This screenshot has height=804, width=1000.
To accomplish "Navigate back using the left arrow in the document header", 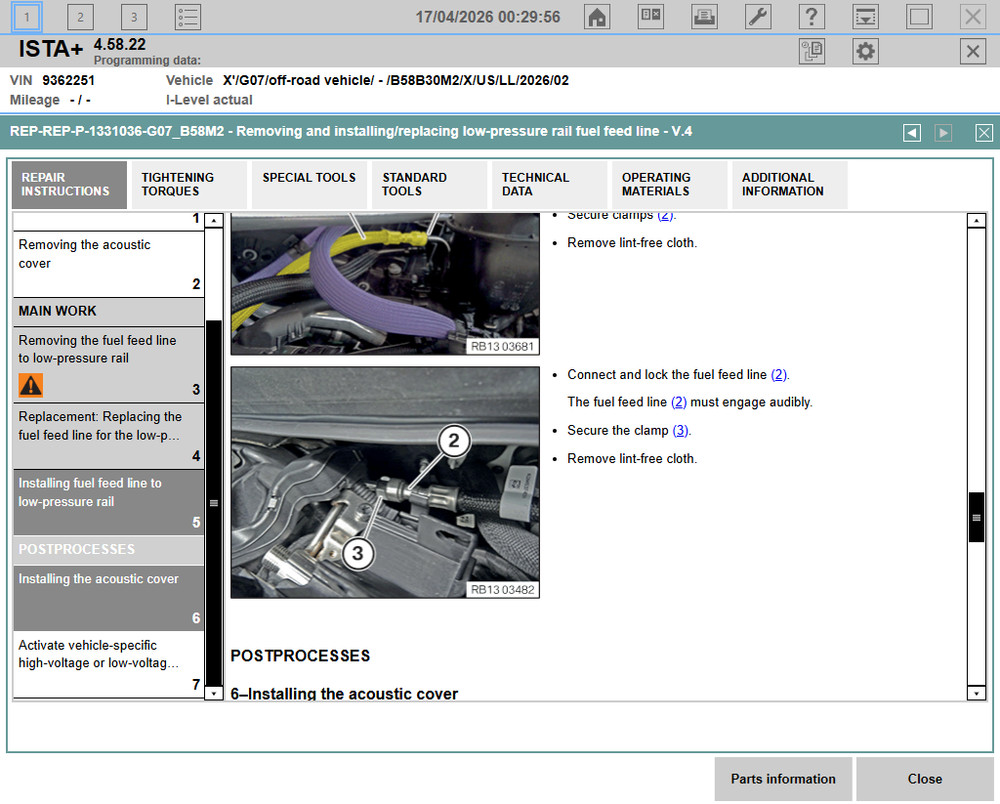I will (911, 132).
